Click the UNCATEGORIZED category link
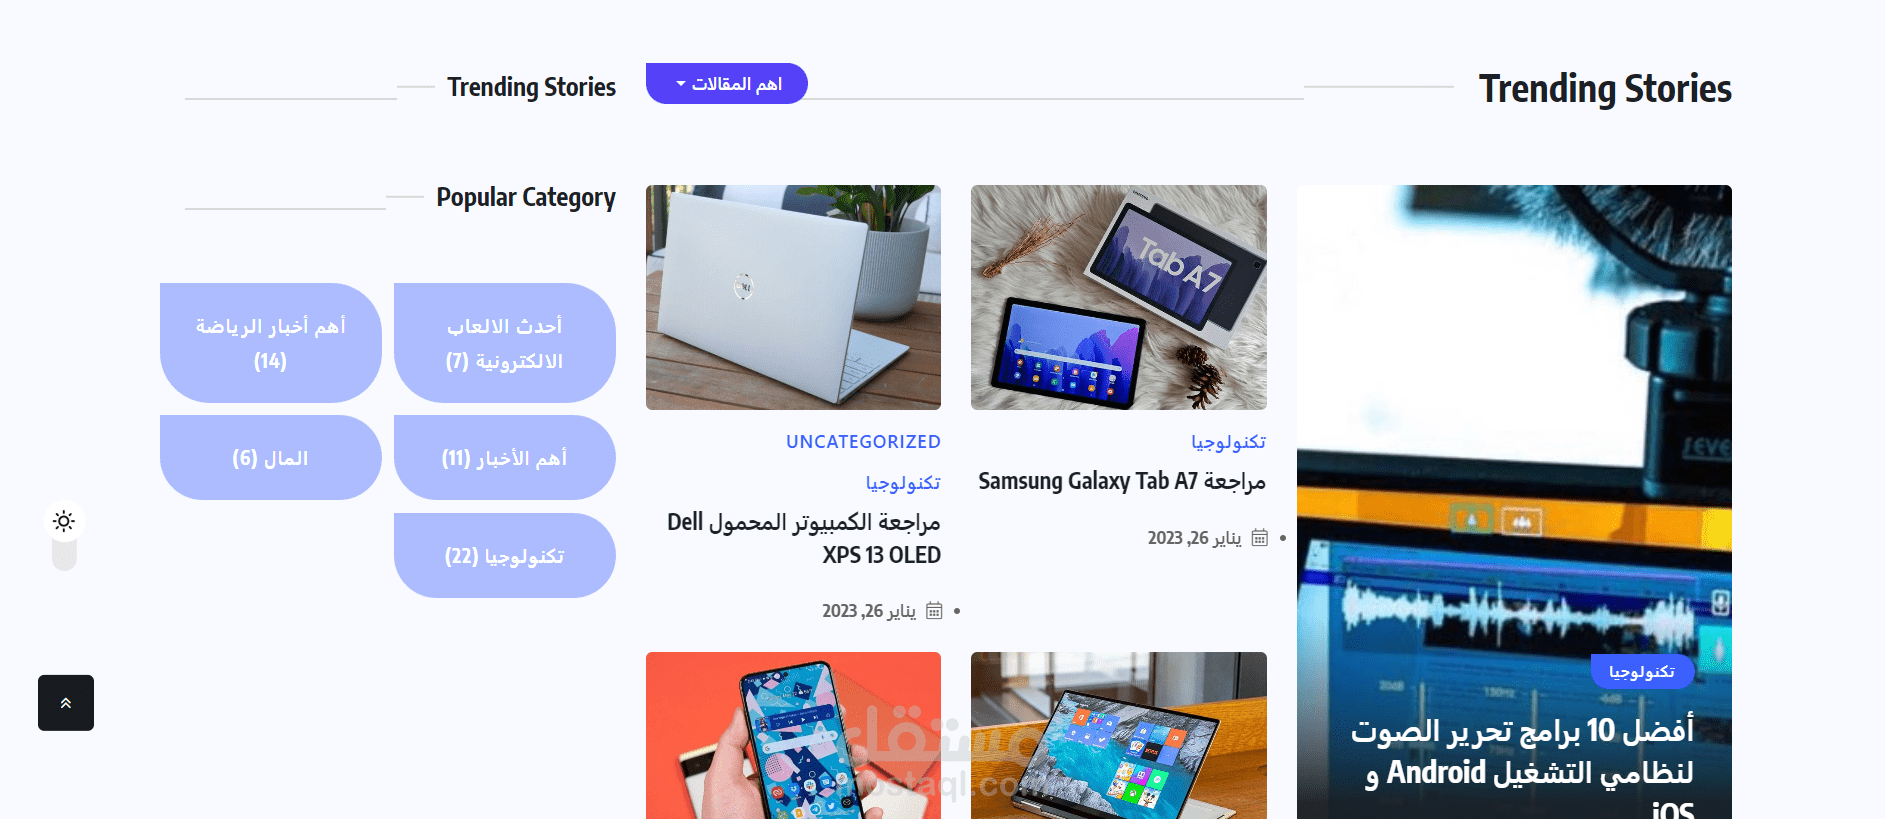The height and width of the screenshot is (819, 1885). (863, 442)
